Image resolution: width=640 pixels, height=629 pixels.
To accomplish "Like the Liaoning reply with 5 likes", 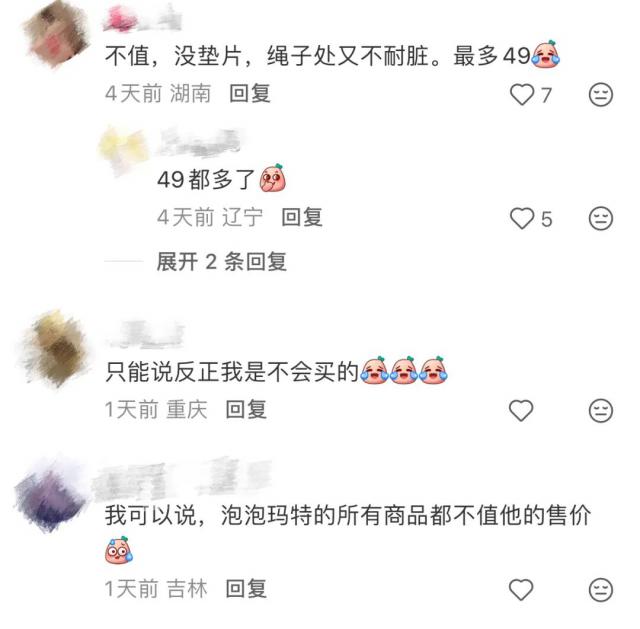I will pos(522,218).
